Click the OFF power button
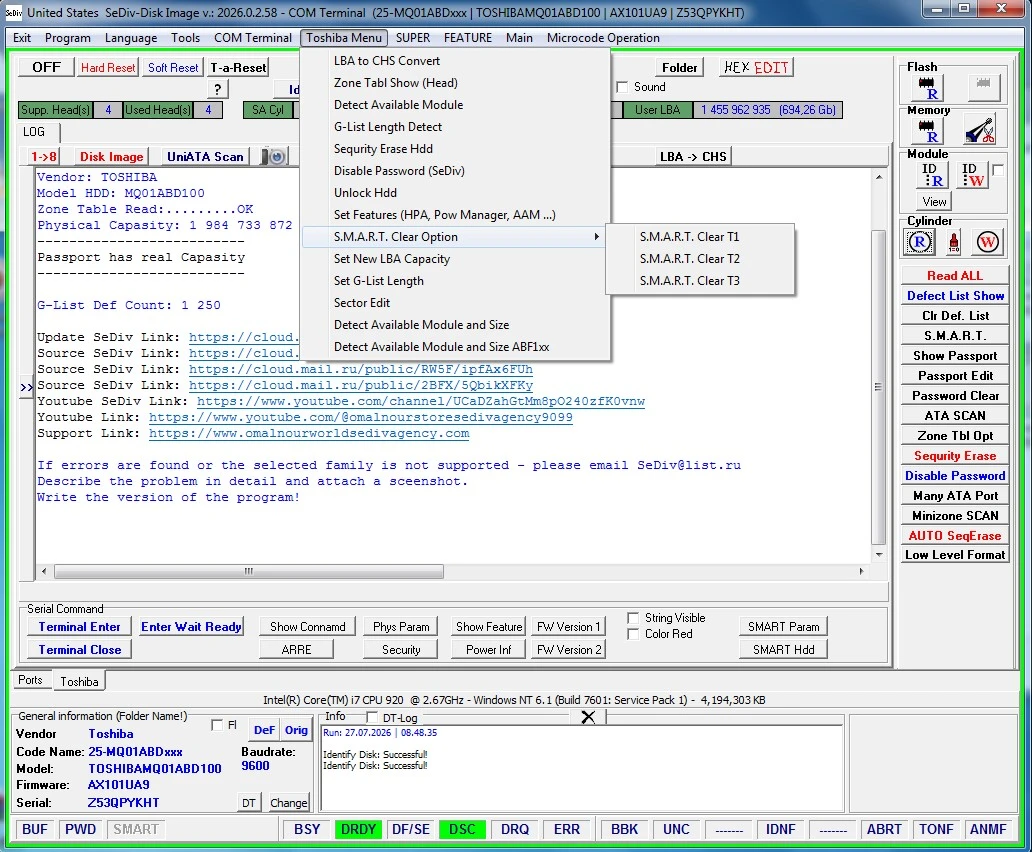The image size is (1032, 852). [46, 67]
